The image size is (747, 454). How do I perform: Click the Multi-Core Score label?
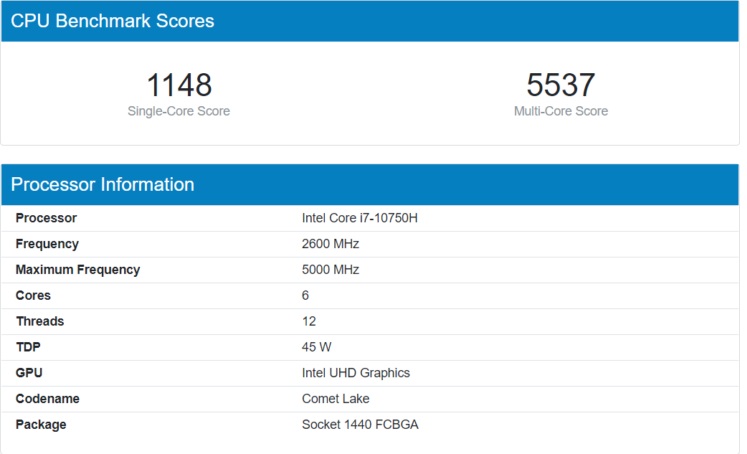coord(561,111)
